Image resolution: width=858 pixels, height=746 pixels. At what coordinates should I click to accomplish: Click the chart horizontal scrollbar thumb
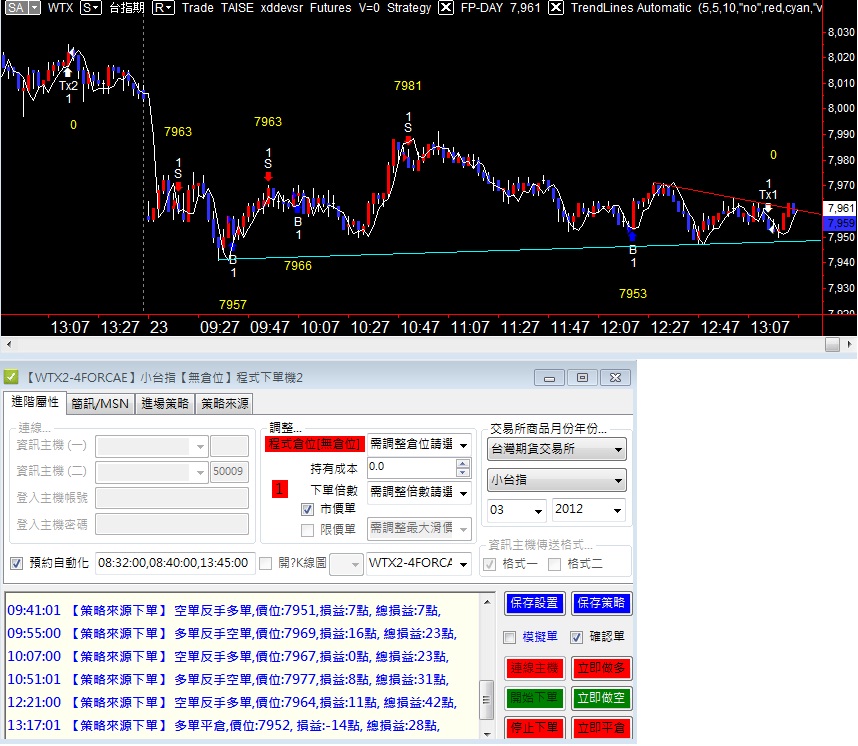pos(832,344)
